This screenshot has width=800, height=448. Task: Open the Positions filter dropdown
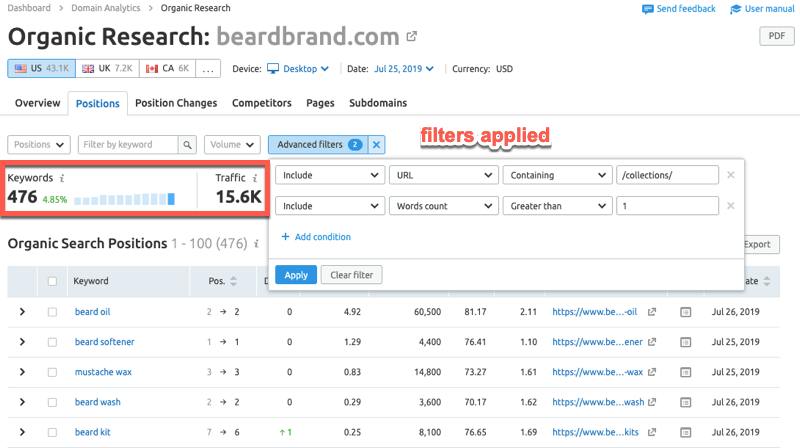coord(39,145)
